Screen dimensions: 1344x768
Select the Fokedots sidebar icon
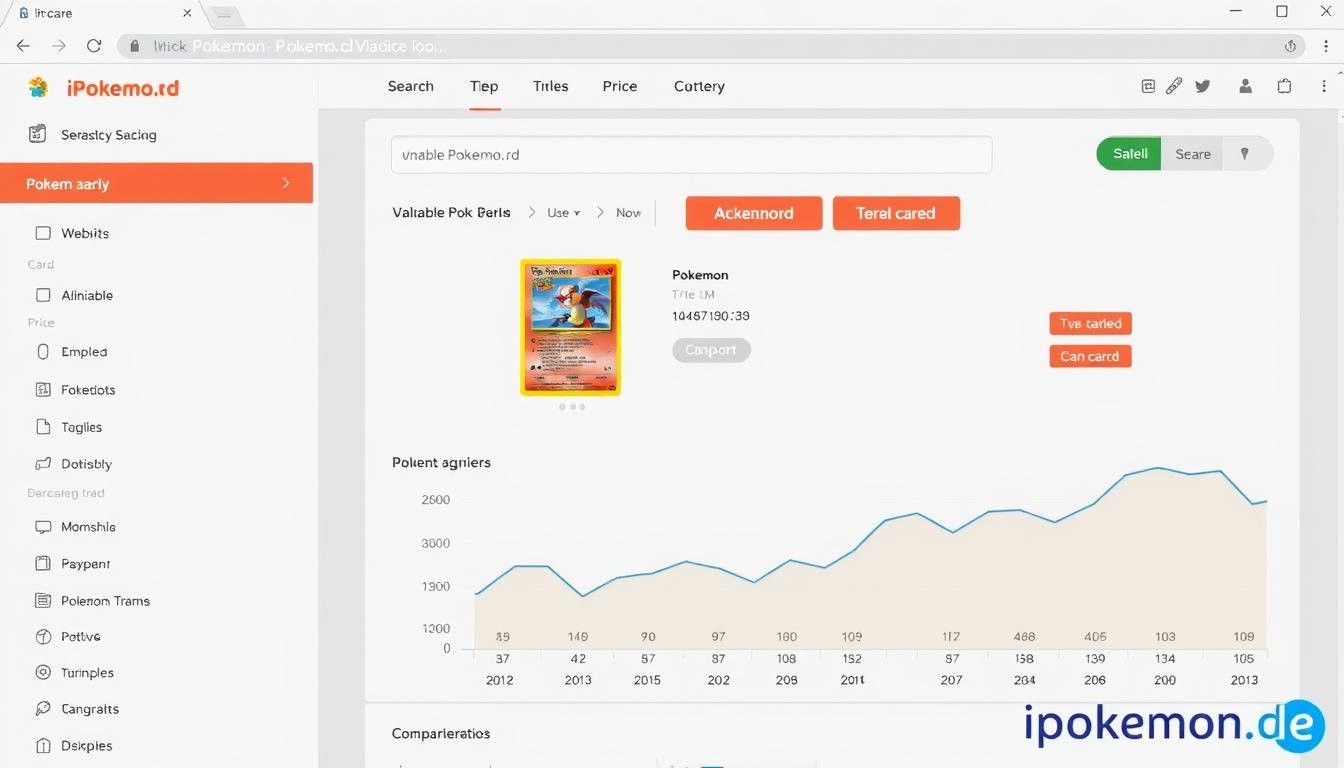point(43,389)
